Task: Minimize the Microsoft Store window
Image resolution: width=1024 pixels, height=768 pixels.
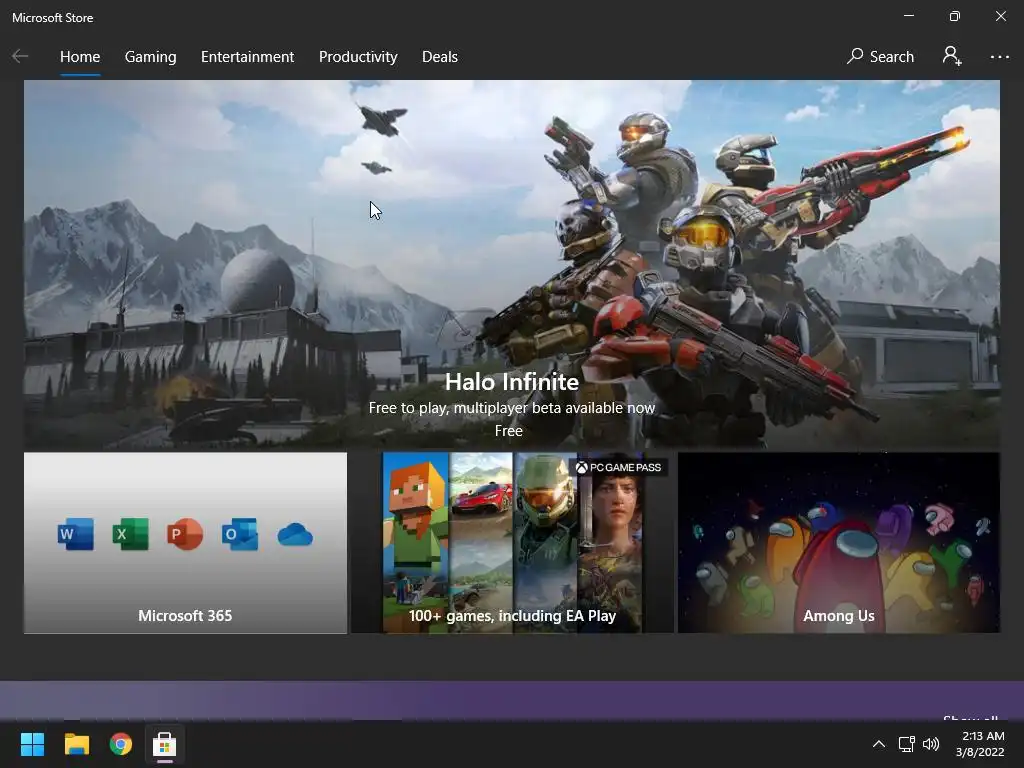Action: click(x=908, y=16)
